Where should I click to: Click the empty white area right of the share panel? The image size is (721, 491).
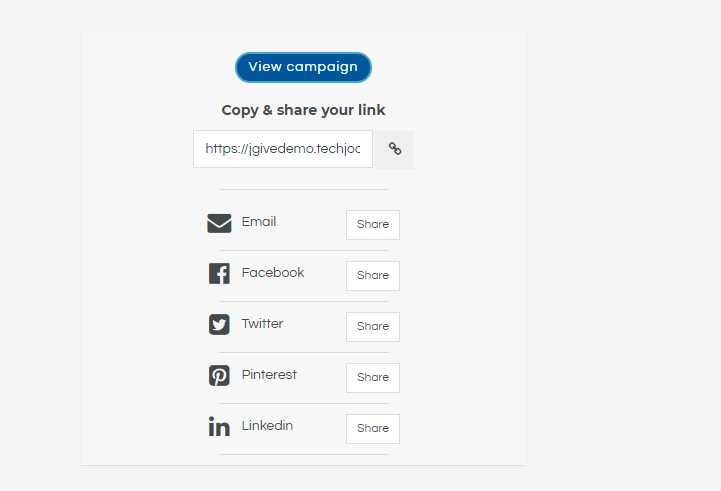click(x=620, y=250)
